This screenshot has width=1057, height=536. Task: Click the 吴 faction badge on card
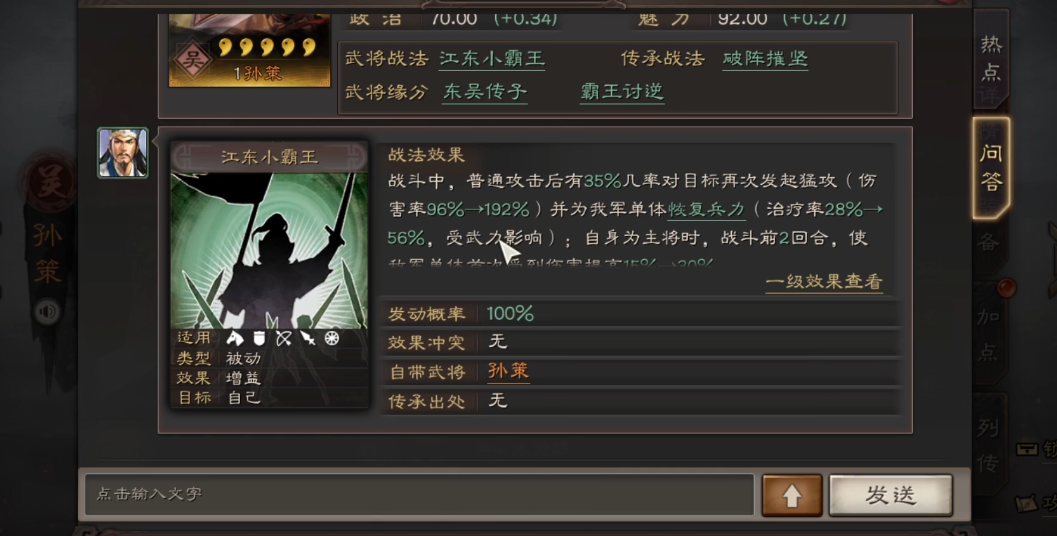192,61
